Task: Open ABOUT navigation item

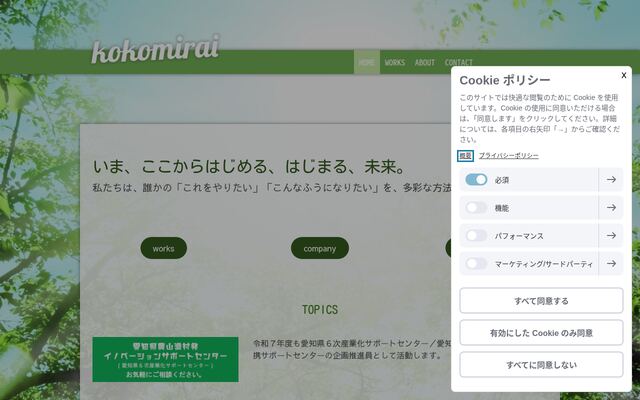Action: click(425, 62)
